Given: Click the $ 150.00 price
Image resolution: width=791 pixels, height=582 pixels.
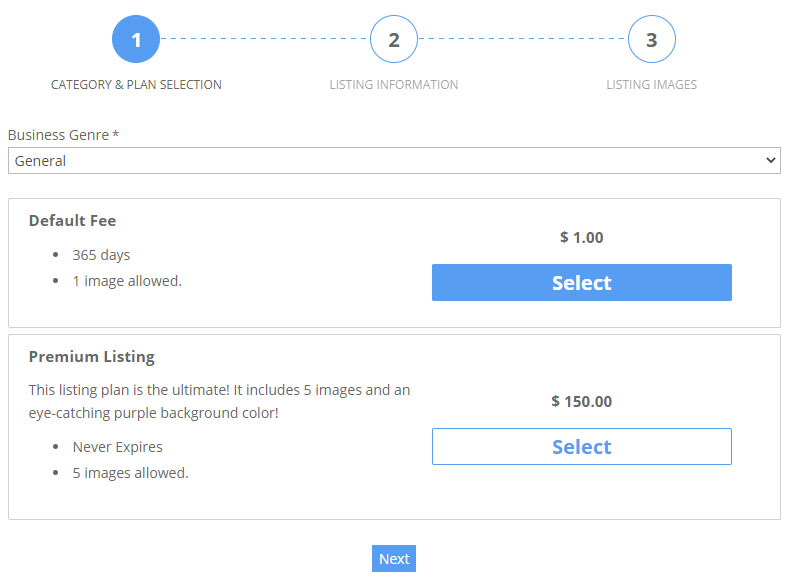Looking at the screenshot, I should [x=582, y=401].
